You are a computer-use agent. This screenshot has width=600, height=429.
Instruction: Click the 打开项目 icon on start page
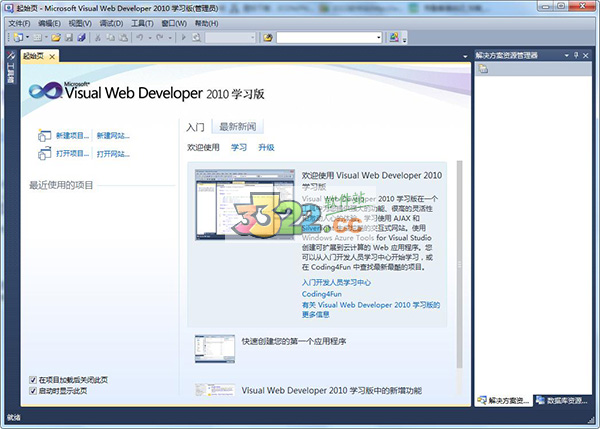44,154
